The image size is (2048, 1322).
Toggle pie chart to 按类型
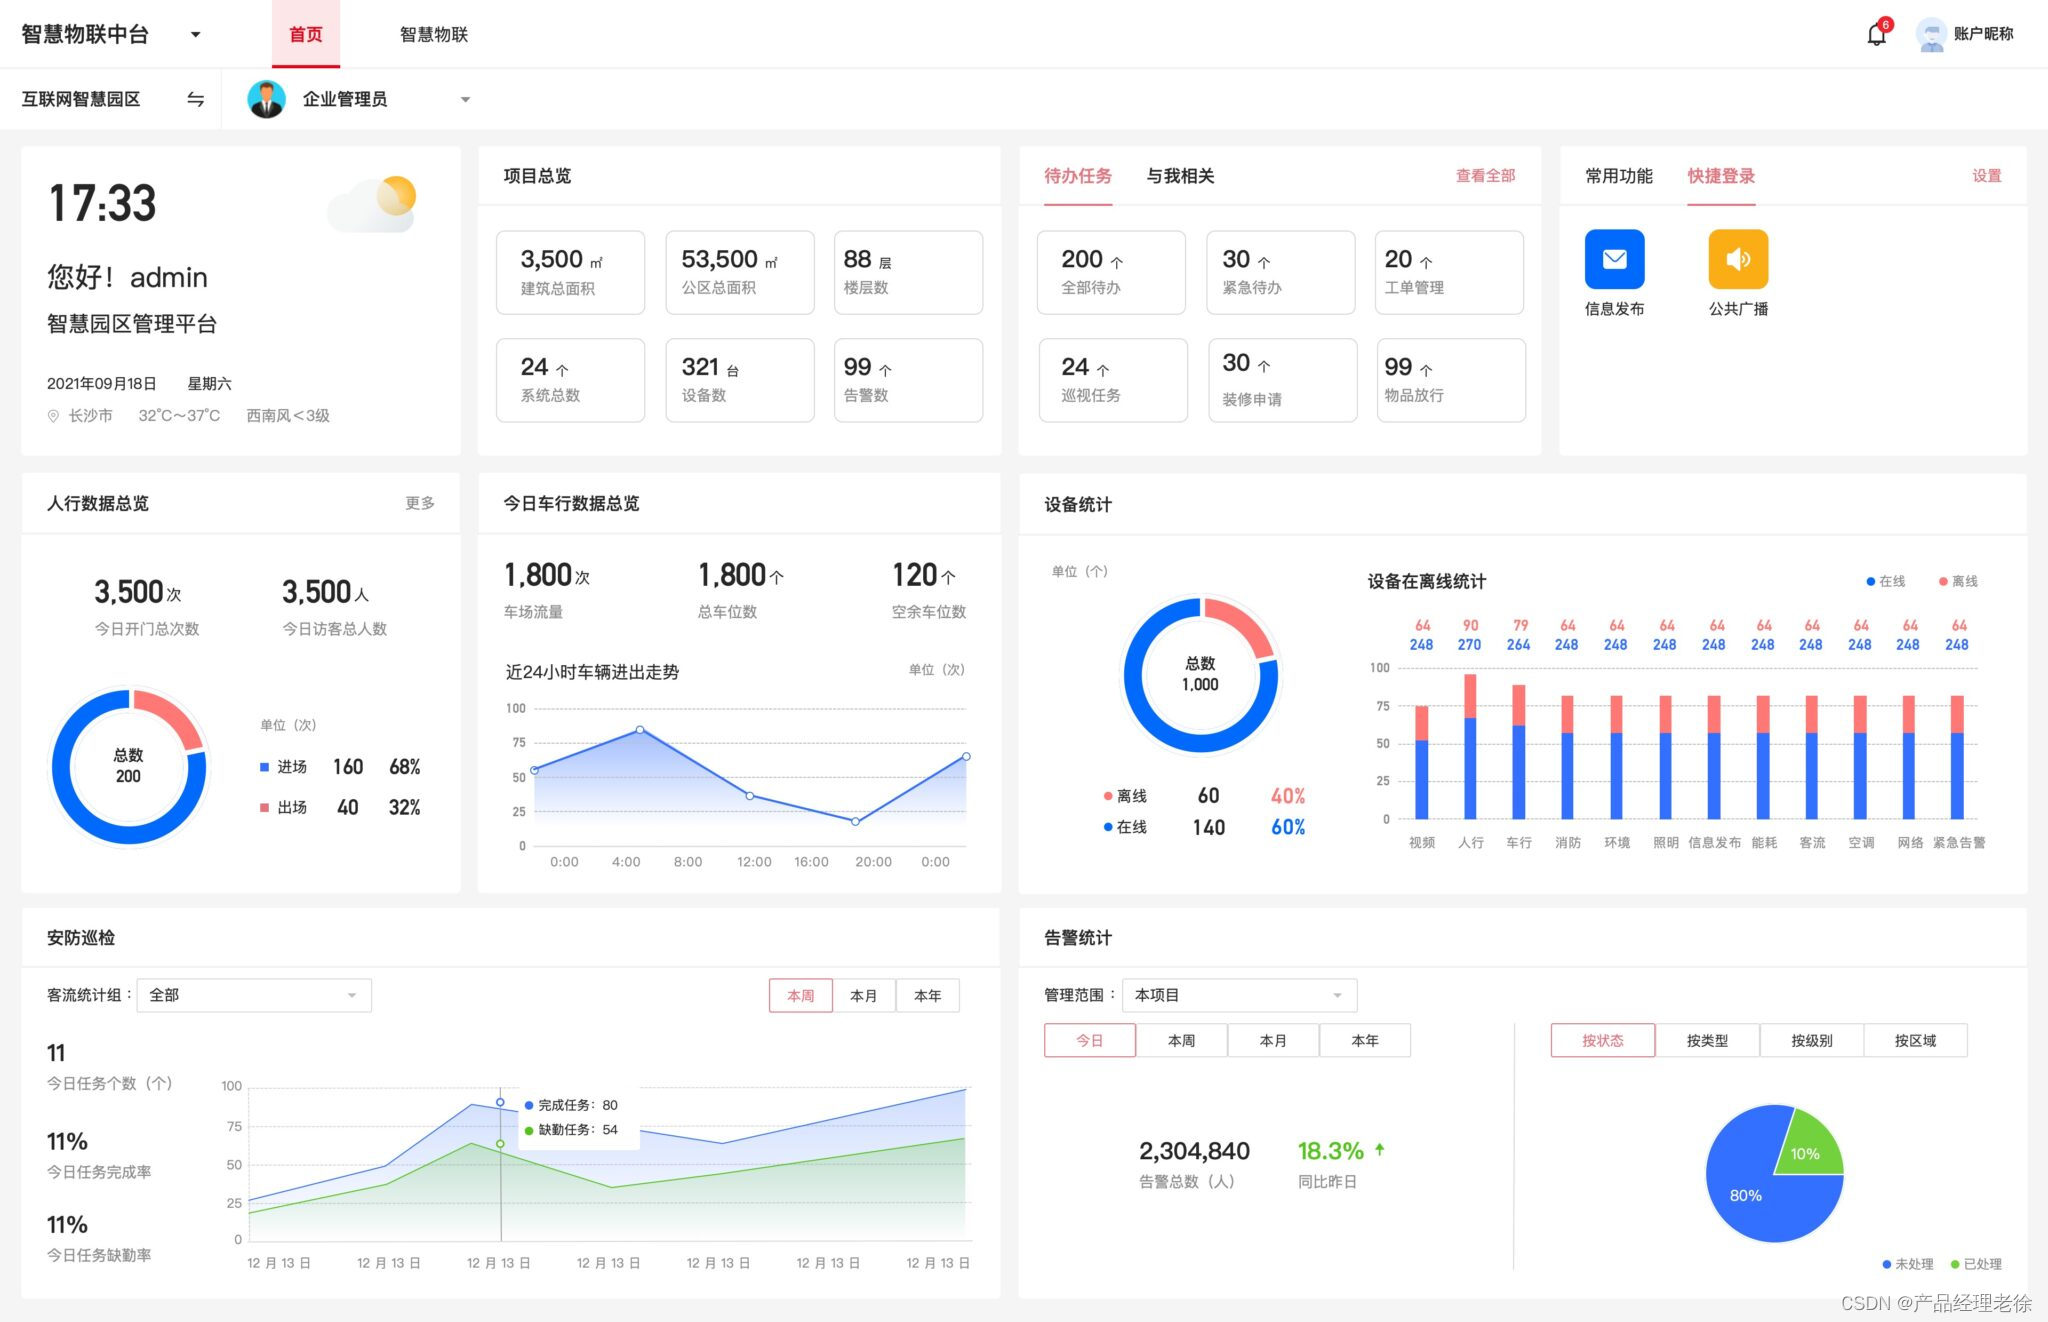coord(1707,1041)
